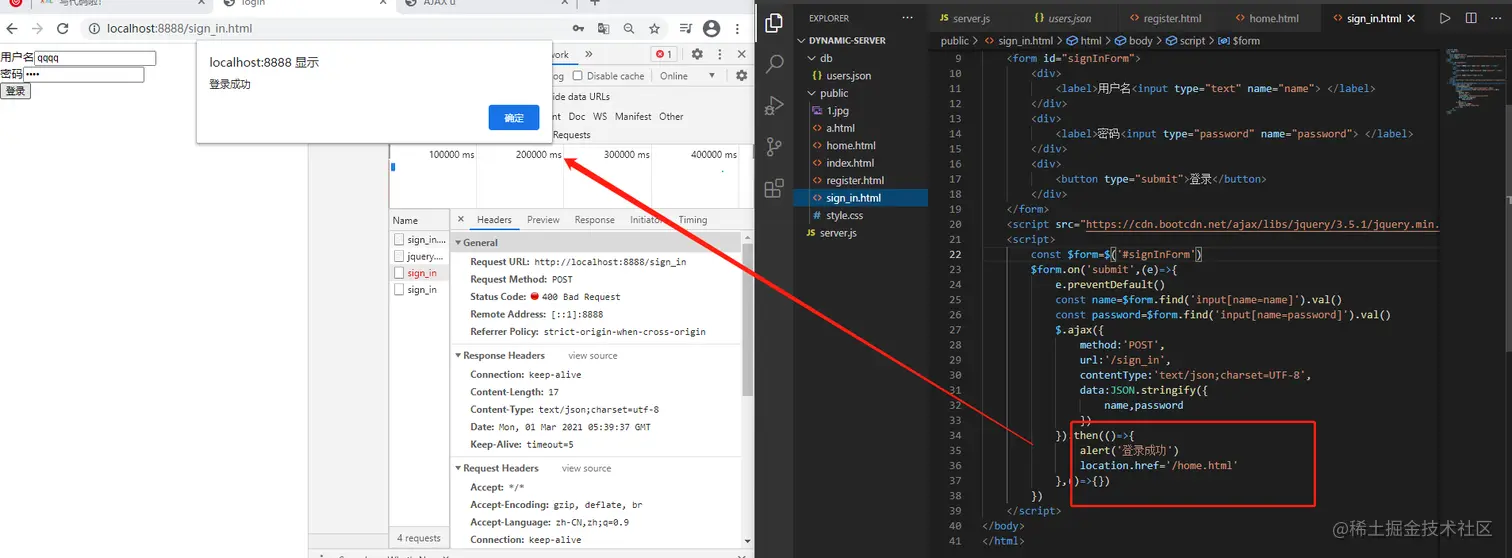This screenshot has height=558, width=1512.
Task: Switch to the Response tab
Action: tap(594, 220)
